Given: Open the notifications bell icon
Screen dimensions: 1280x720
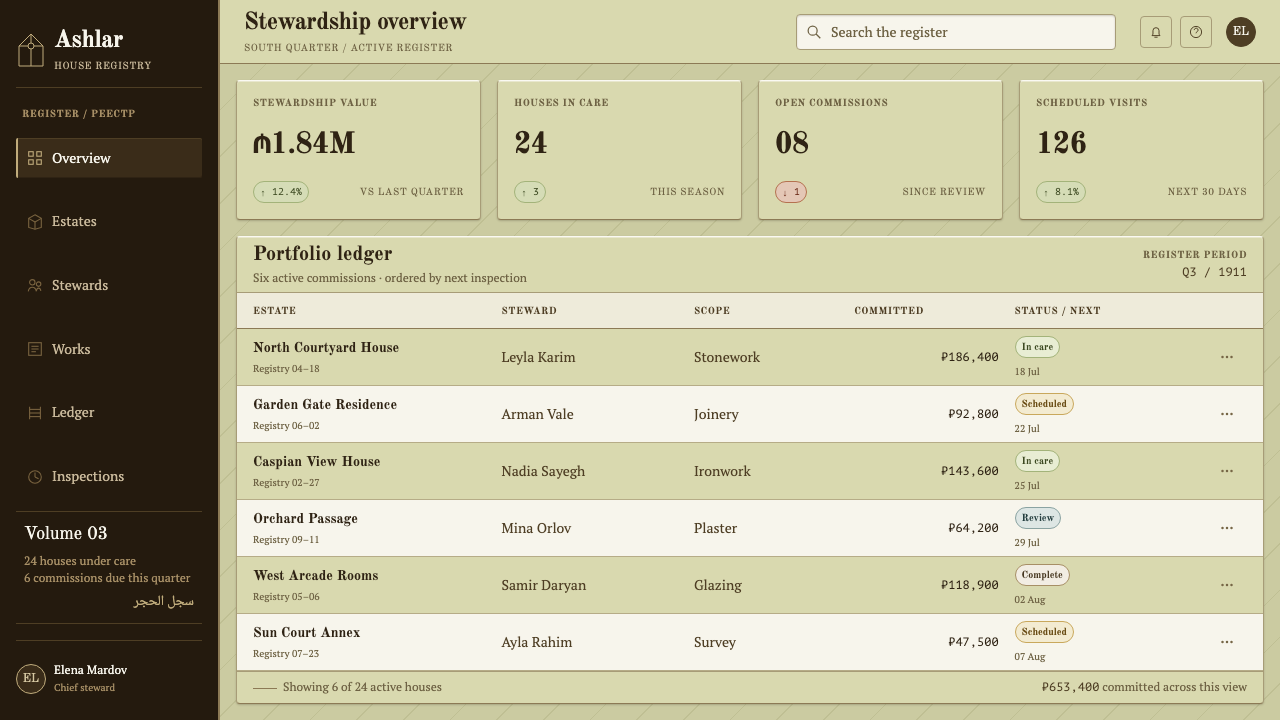Looking at the screenshot, I should click(x=1156, y=32).
